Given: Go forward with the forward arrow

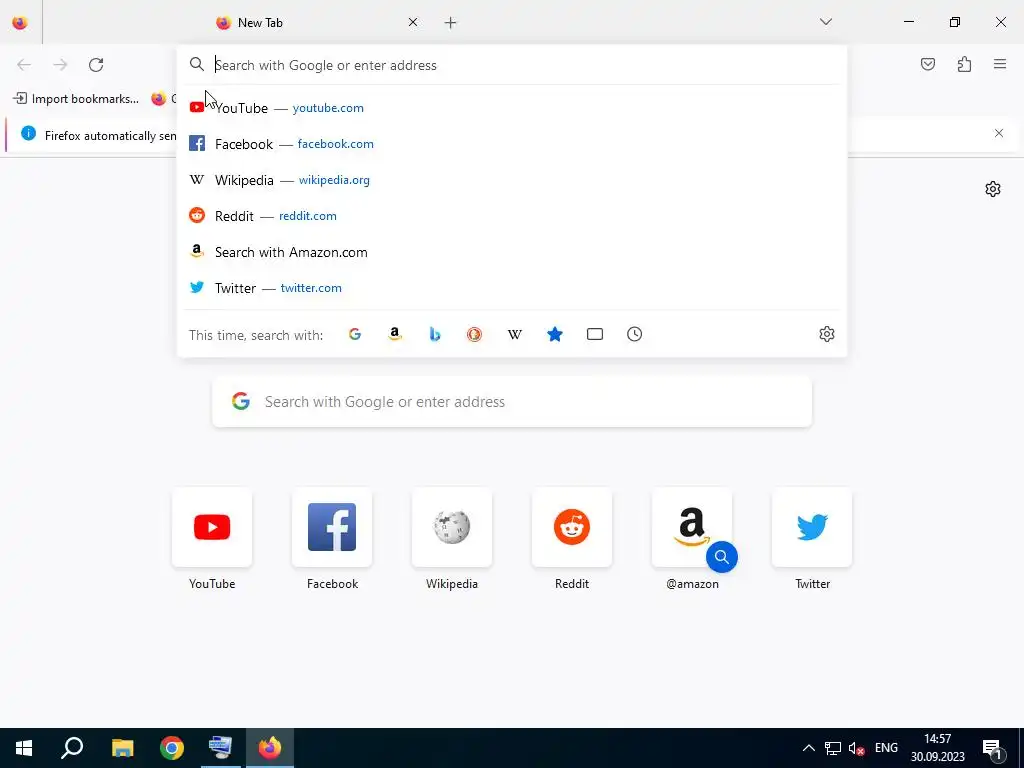Looking at the screenshot, I should (x=60, y=65).
